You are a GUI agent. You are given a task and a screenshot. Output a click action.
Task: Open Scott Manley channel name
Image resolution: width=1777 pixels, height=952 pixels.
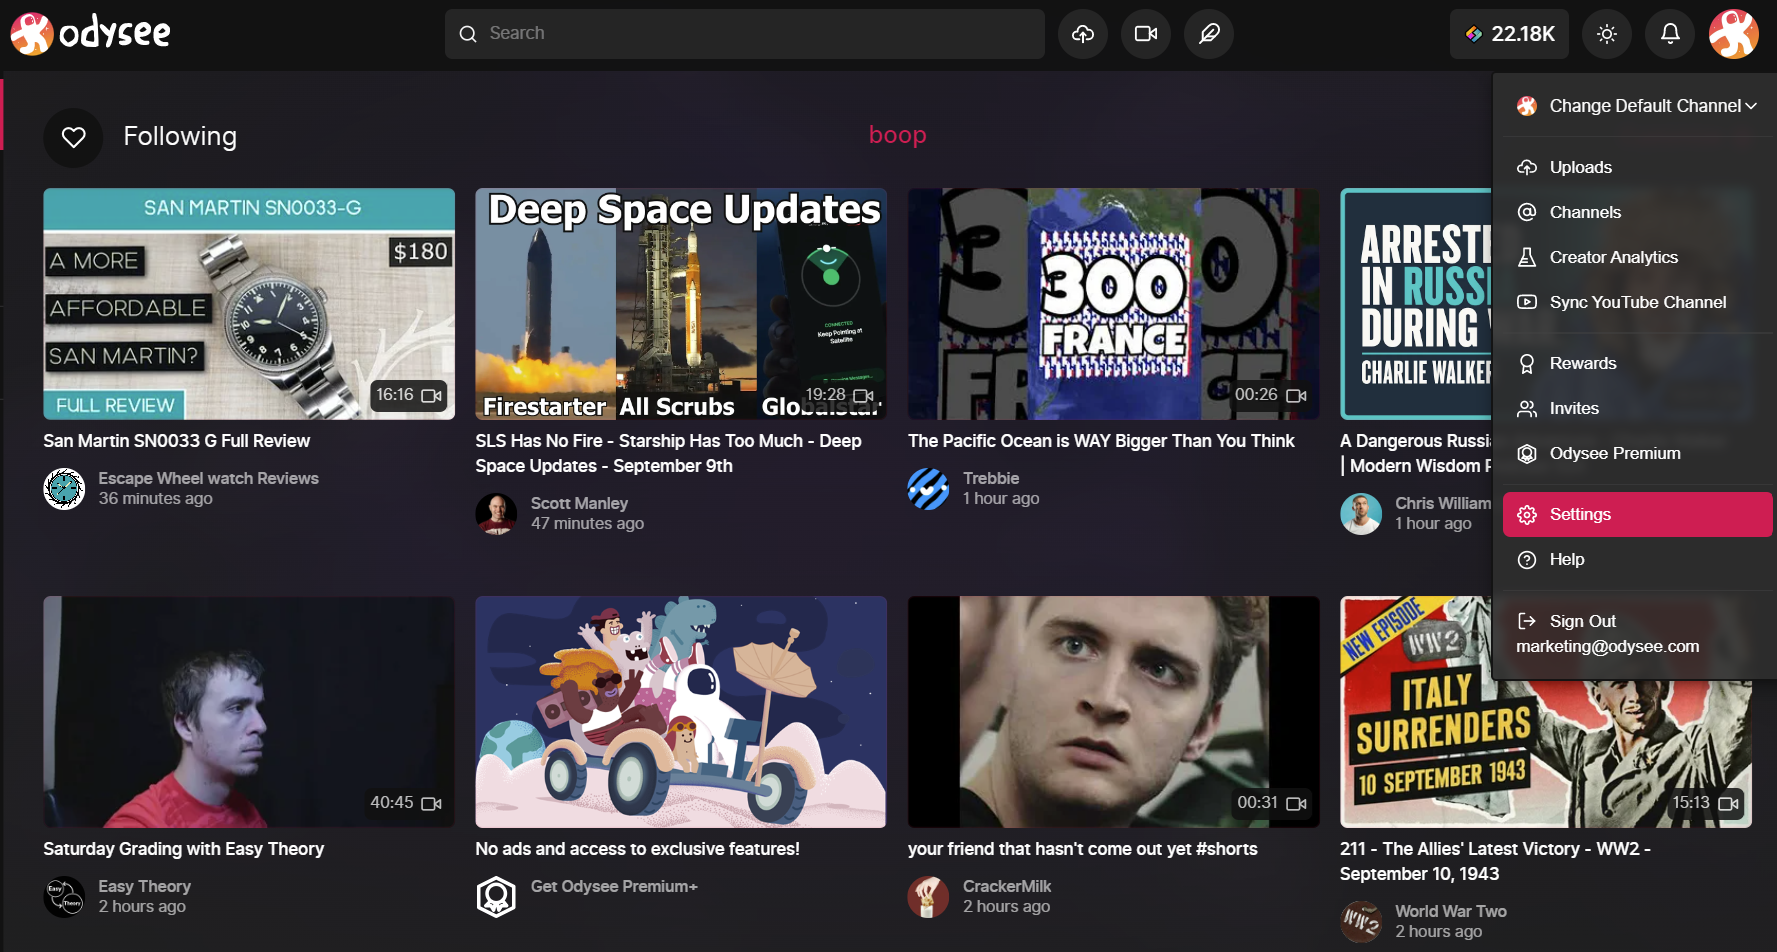point(579,504)
